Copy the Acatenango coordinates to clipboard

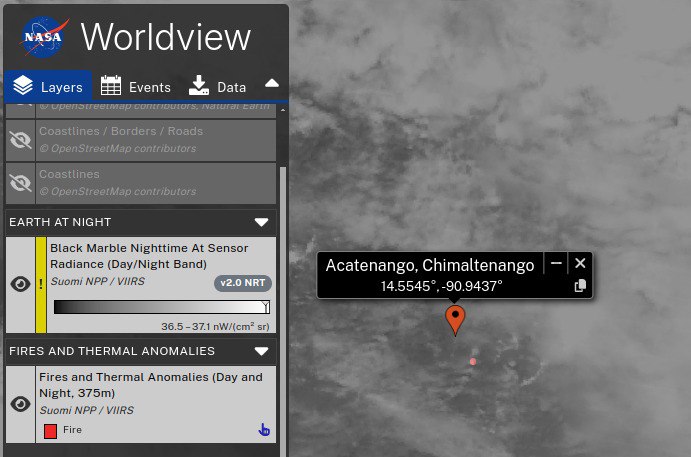pos(580,286)
